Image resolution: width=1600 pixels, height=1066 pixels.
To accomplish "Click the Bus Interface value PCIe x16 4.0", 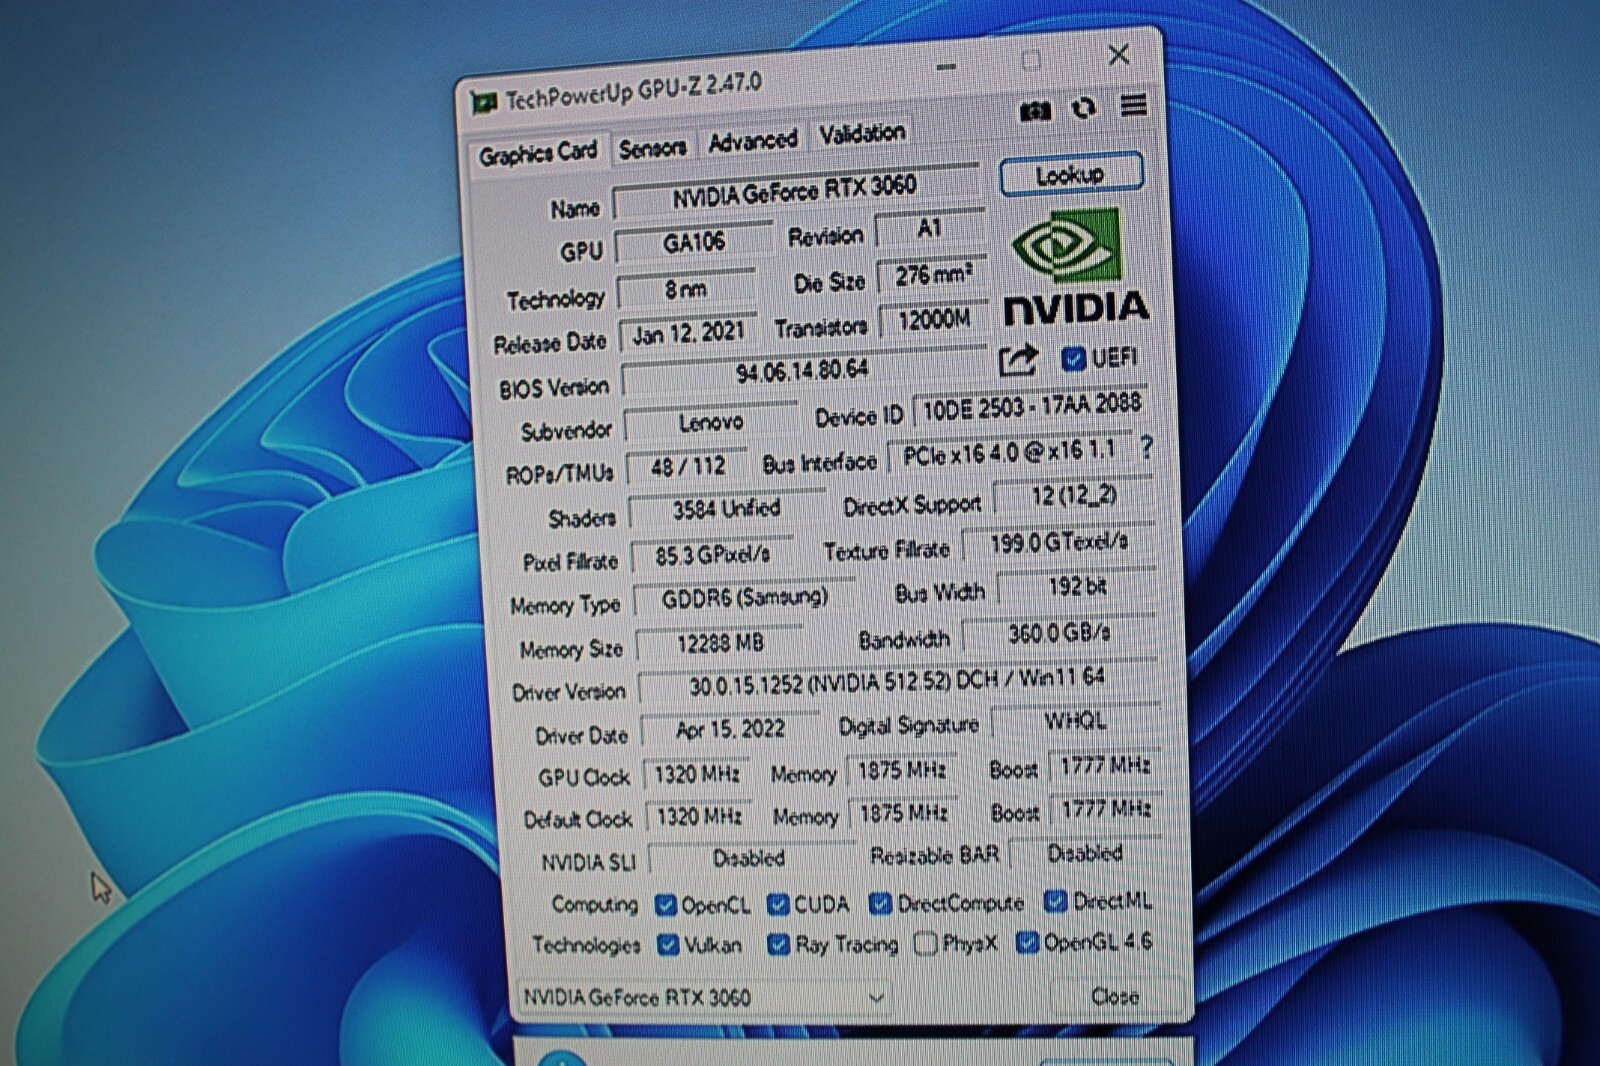I will (1010, 453).
